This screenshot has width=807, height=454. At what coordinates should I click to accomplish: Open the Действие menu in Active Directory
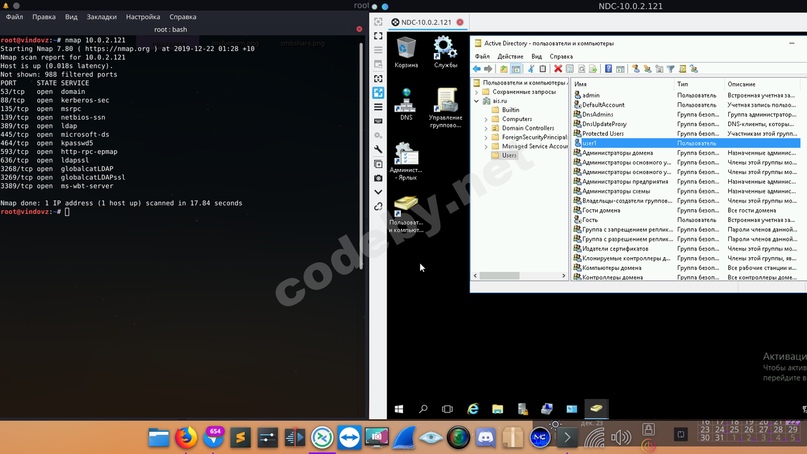click(510, 57)
